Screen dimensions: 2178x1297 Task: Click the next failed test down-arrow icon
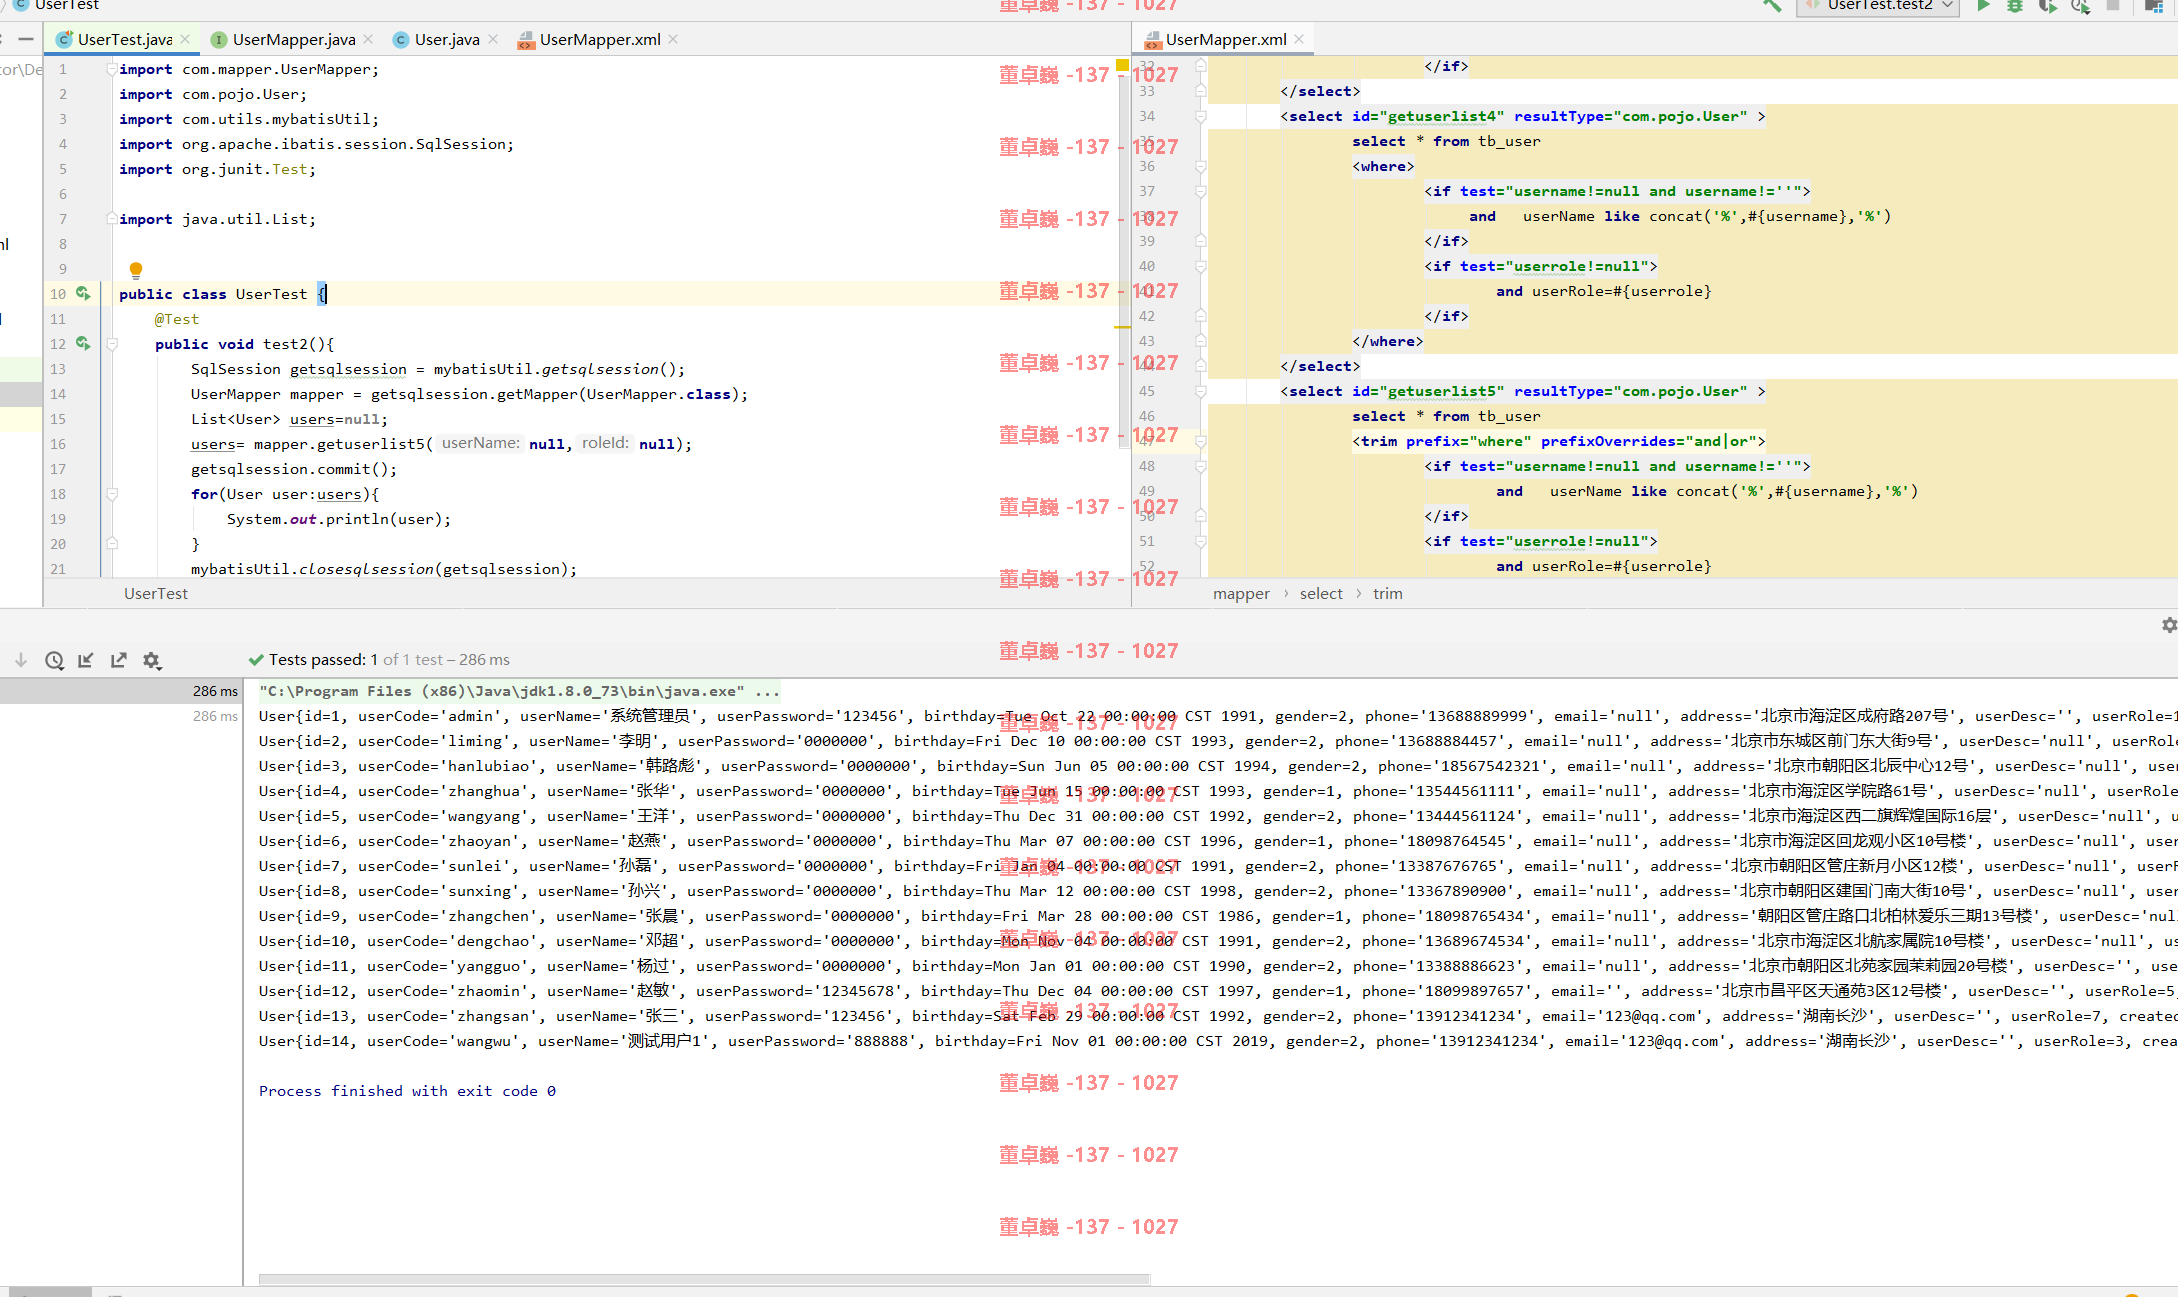pyautogui.click(x=21, y=660)
